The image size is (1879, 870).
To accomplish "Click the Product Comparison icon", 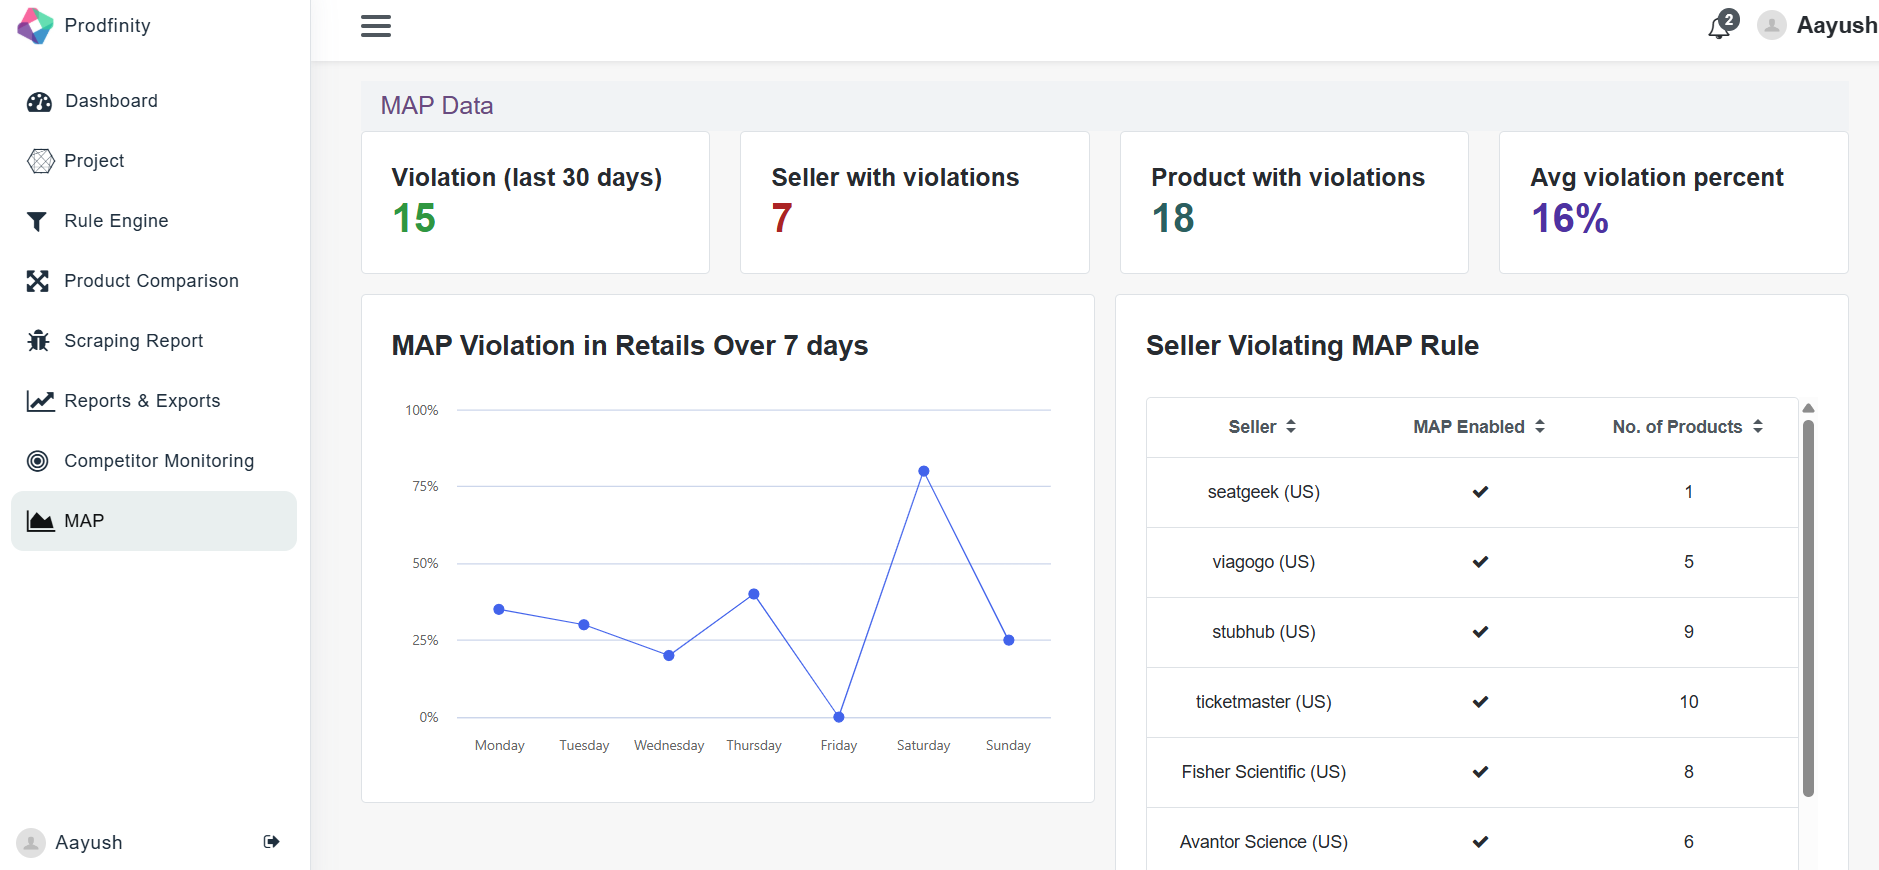I will pyautogui.click(x=38, y=281).
